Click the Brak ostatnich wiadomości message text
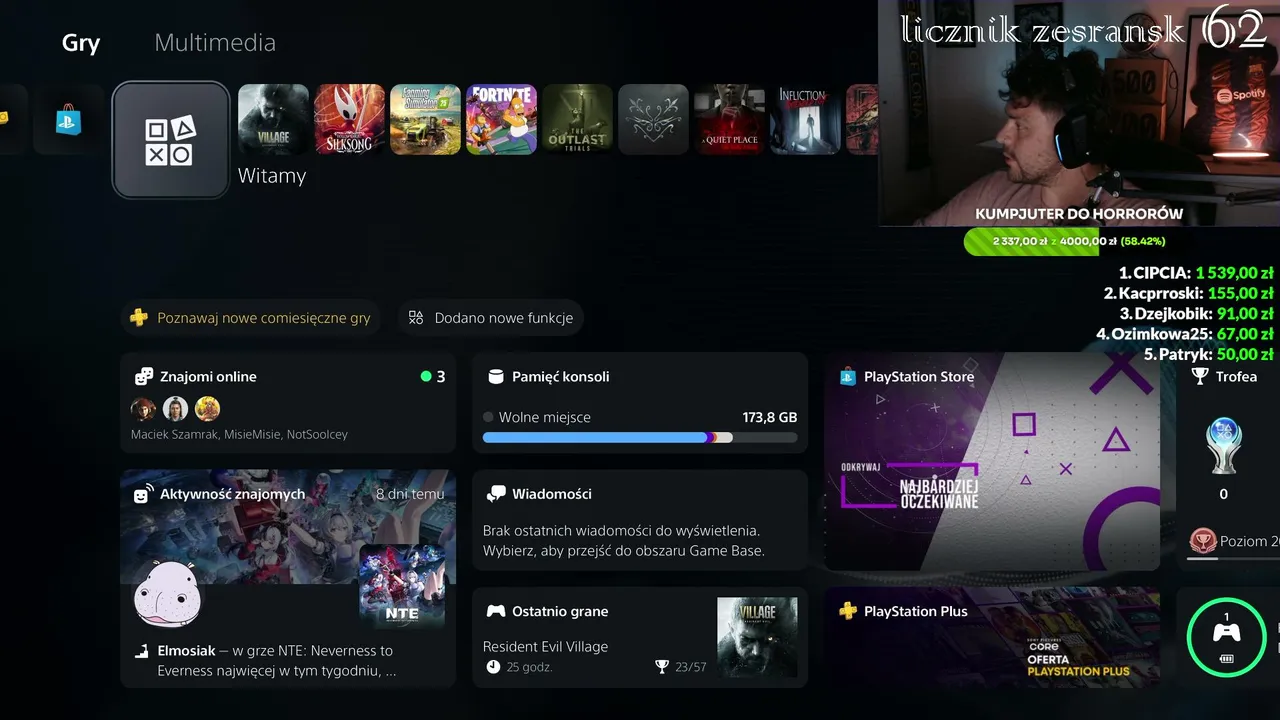The height and width of the screenshot is (720, 1280). click(x=624, y=541)
